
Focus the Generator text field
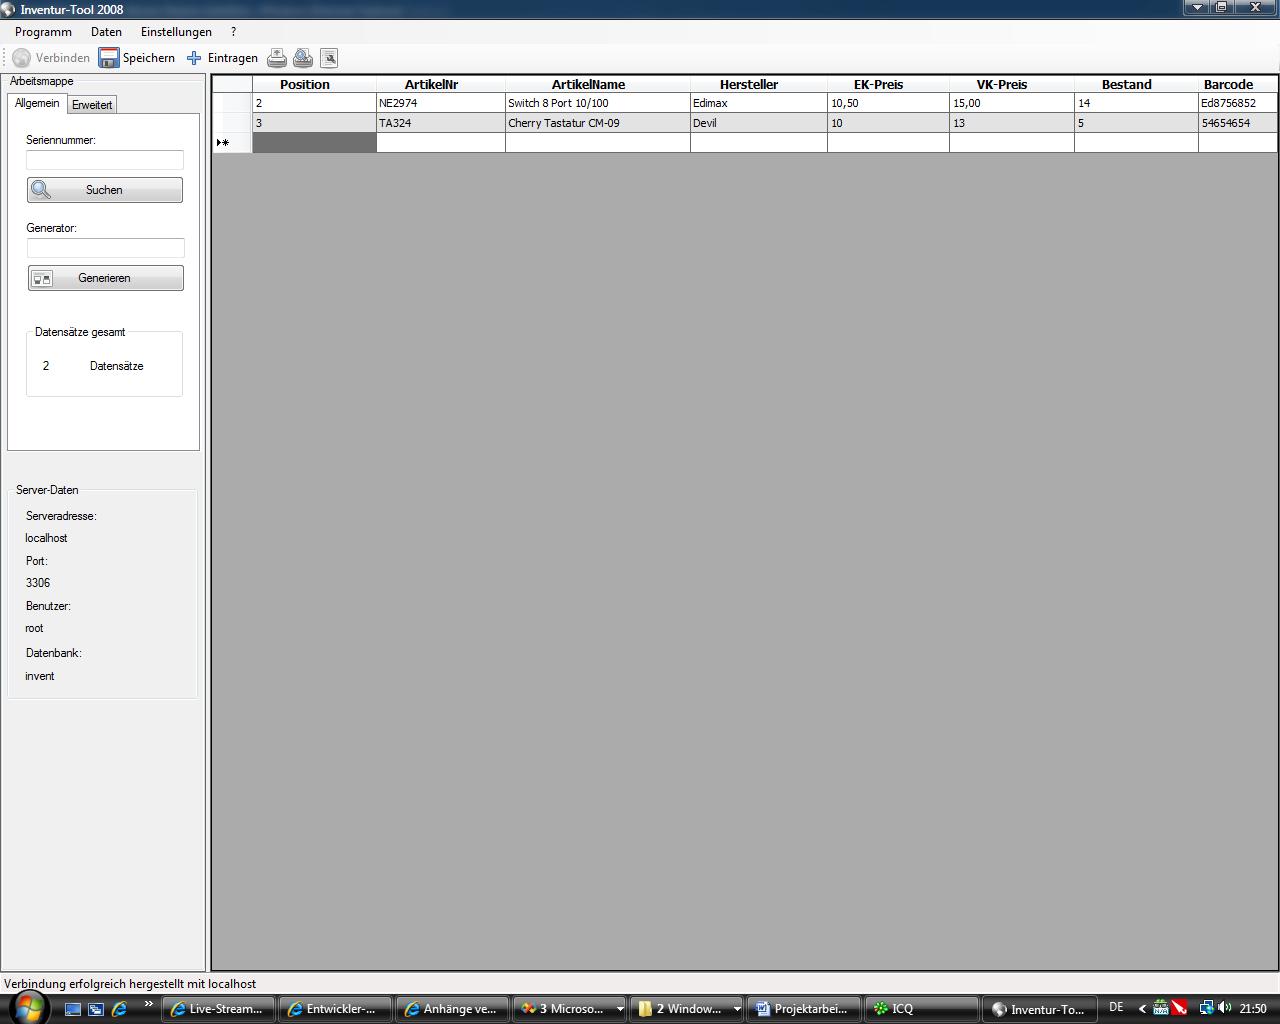pos(105,248)
